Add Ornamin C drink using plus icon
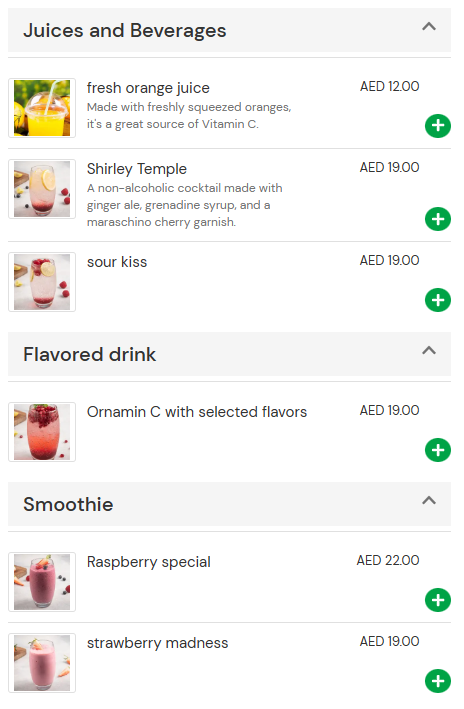This screenshot has height=709, width=464. (x=437, y=450)
